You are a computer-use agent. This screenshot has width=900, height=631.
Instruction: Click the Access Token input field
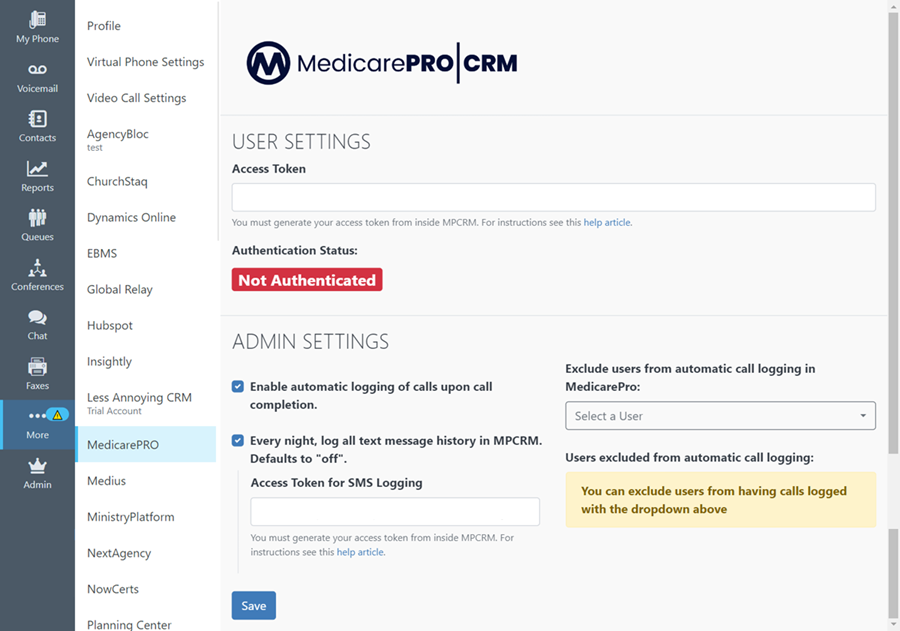click(554, 198)
